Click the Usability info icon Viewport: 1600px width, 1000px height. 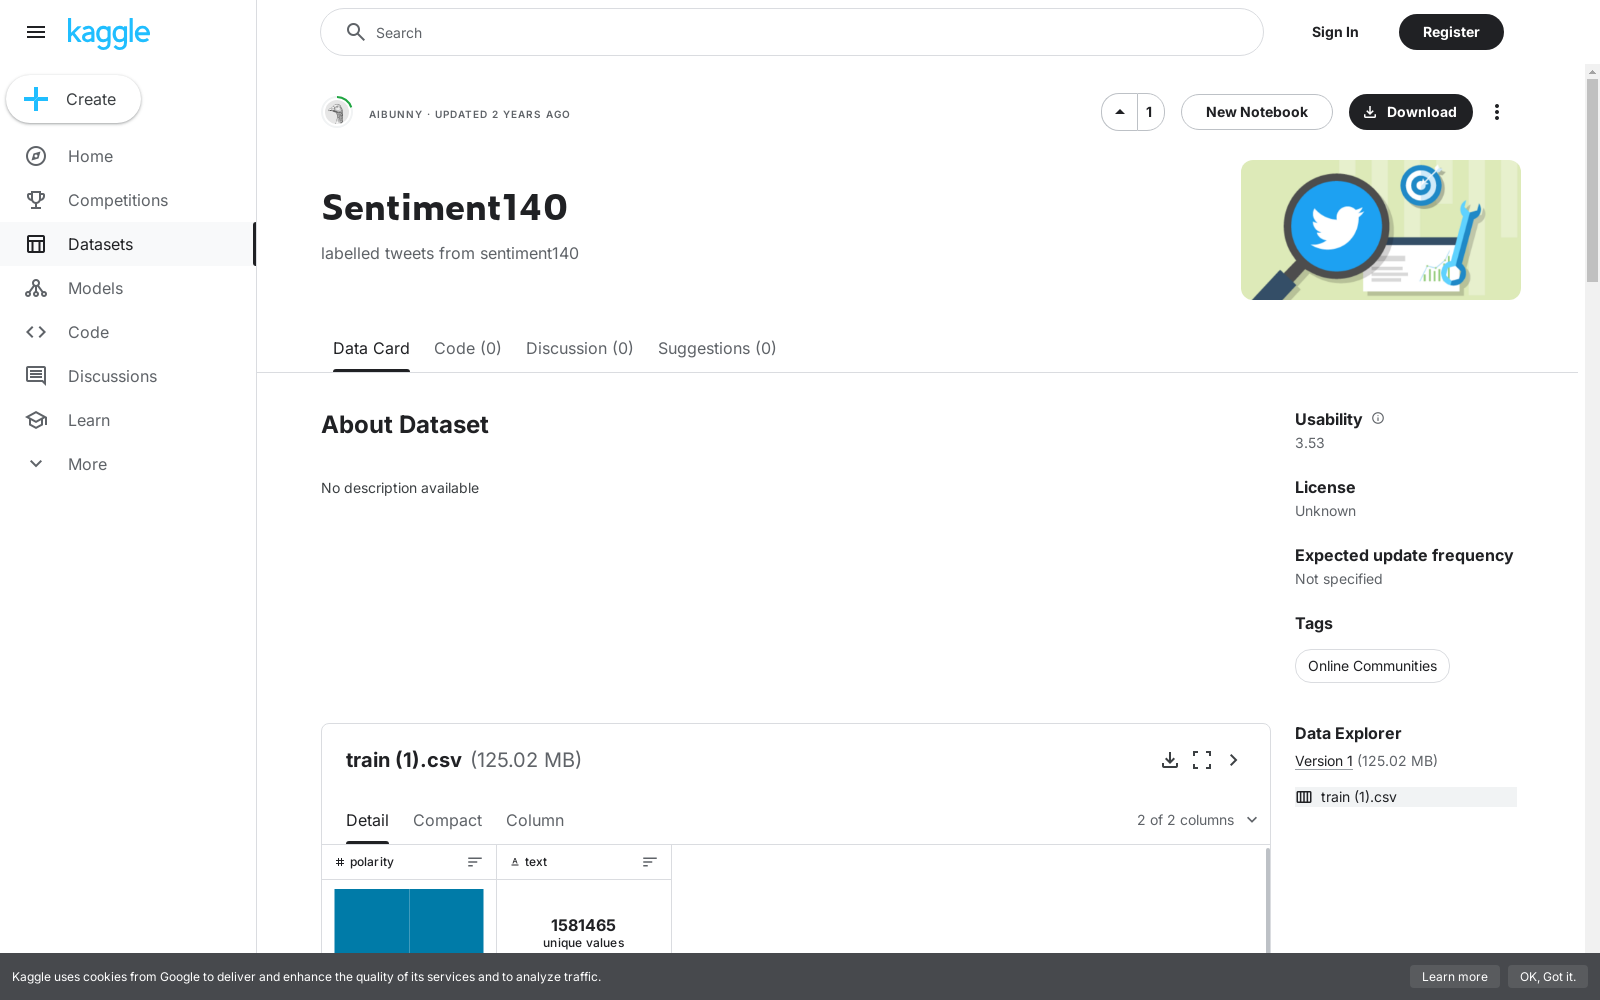[1378, 418]
